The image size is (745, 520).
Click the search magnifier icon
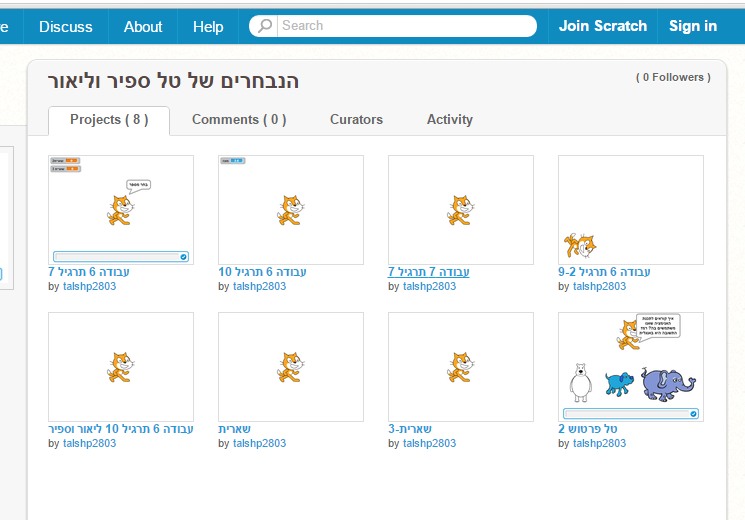tap(265, 26)
